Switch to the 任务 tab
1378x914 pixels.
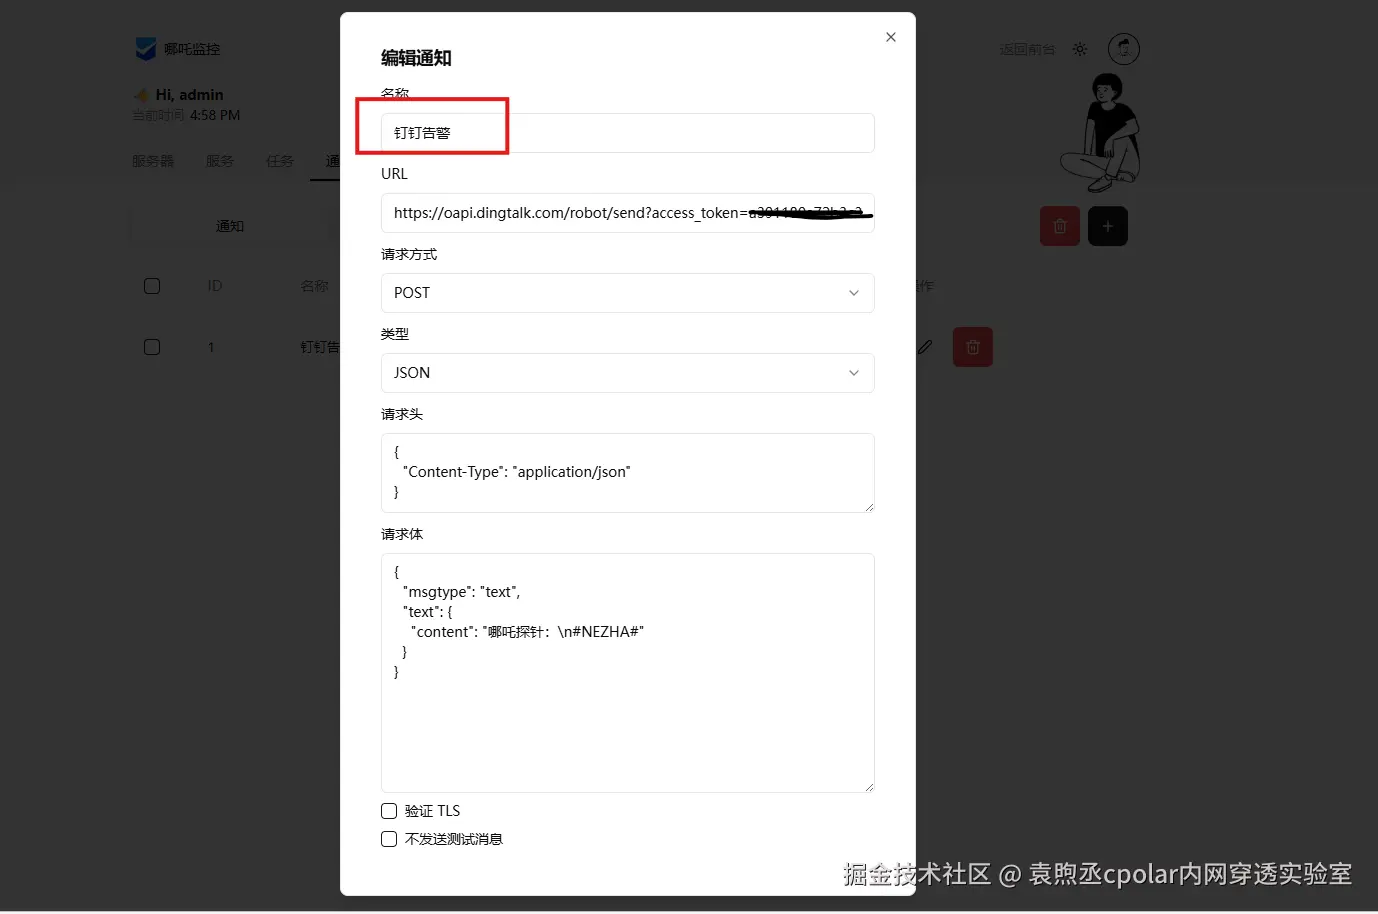click(280, 161)
